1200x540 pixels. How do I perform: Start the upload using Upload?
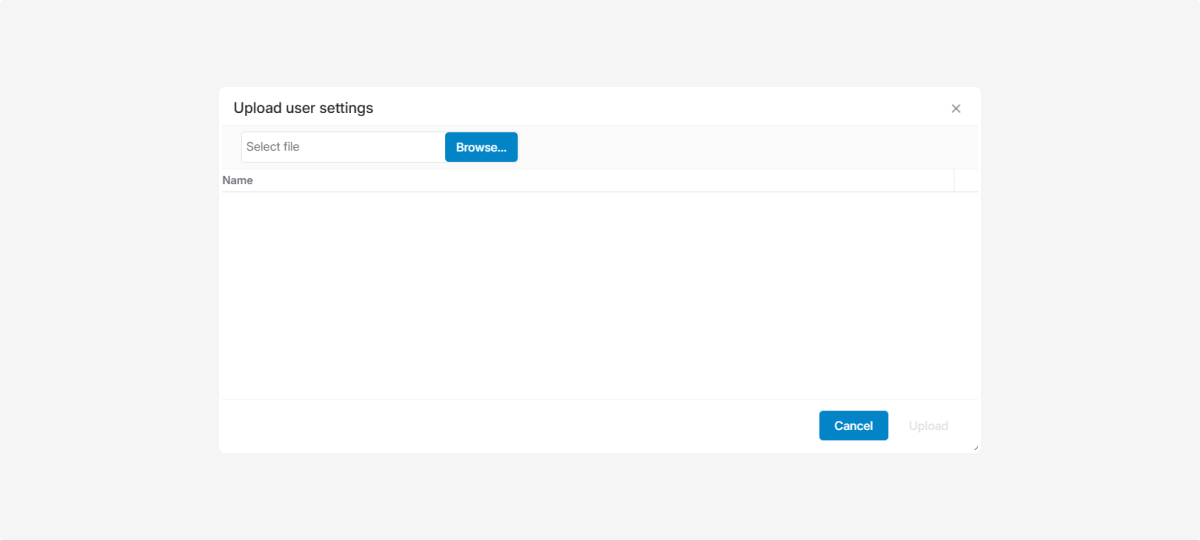pos(928,426)
